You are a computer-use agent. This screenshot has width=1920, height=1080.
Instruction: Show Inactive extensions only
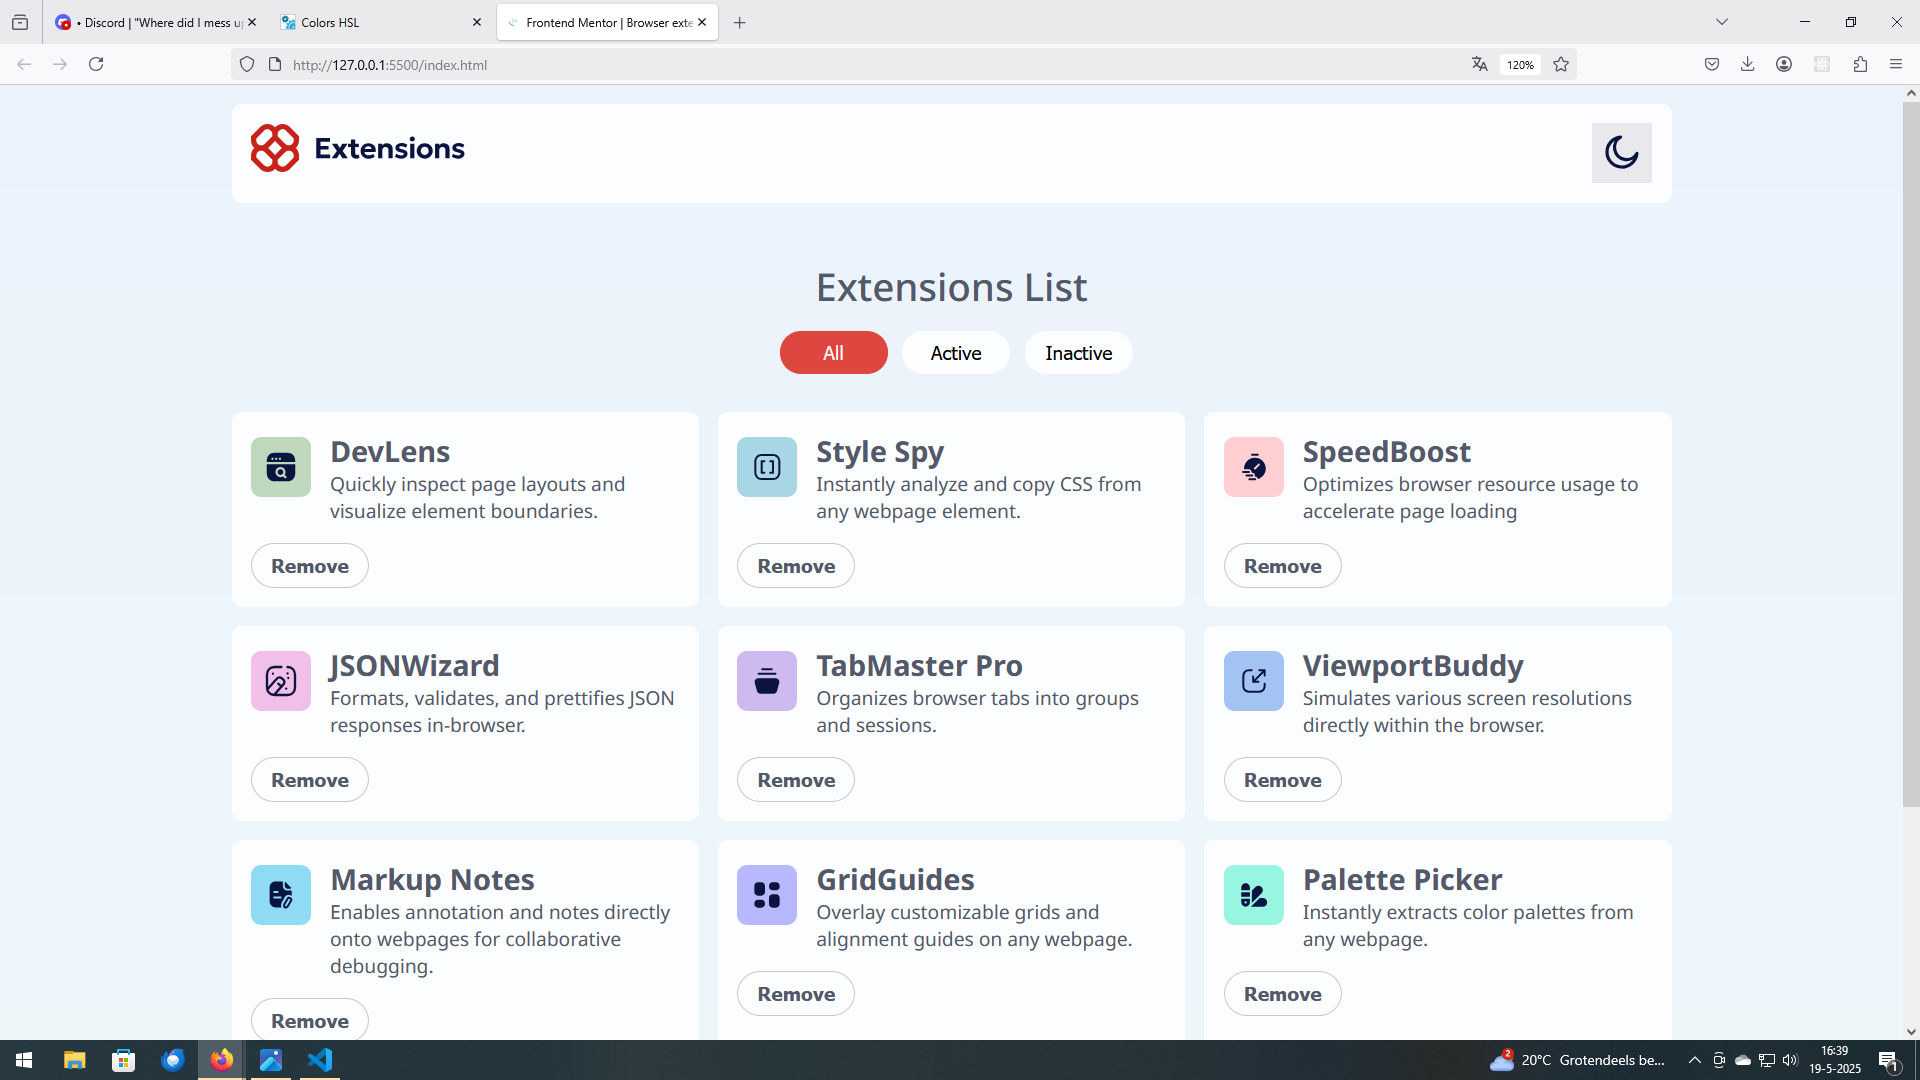1078,353
